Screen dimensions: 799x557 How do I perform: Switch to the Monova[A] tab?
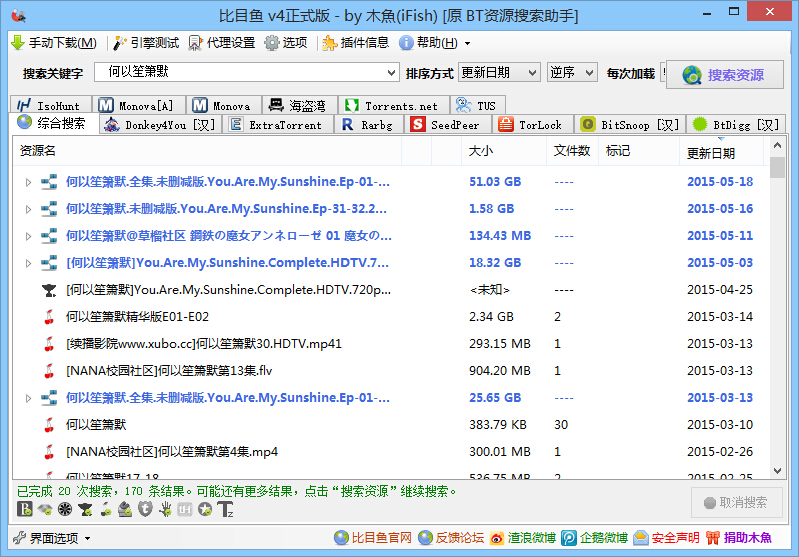click(x=138, y=105)
